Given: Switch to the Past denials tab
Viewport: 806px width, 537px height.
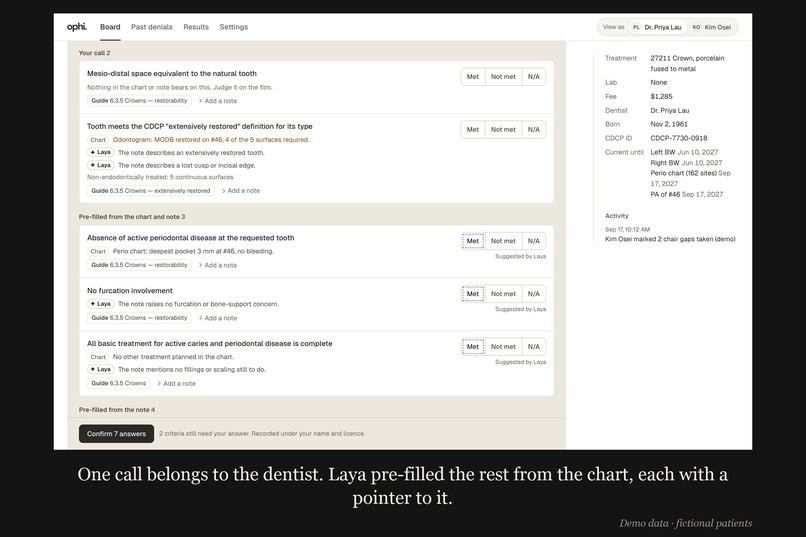Looking at the screenshot, I should click(152, 27).
